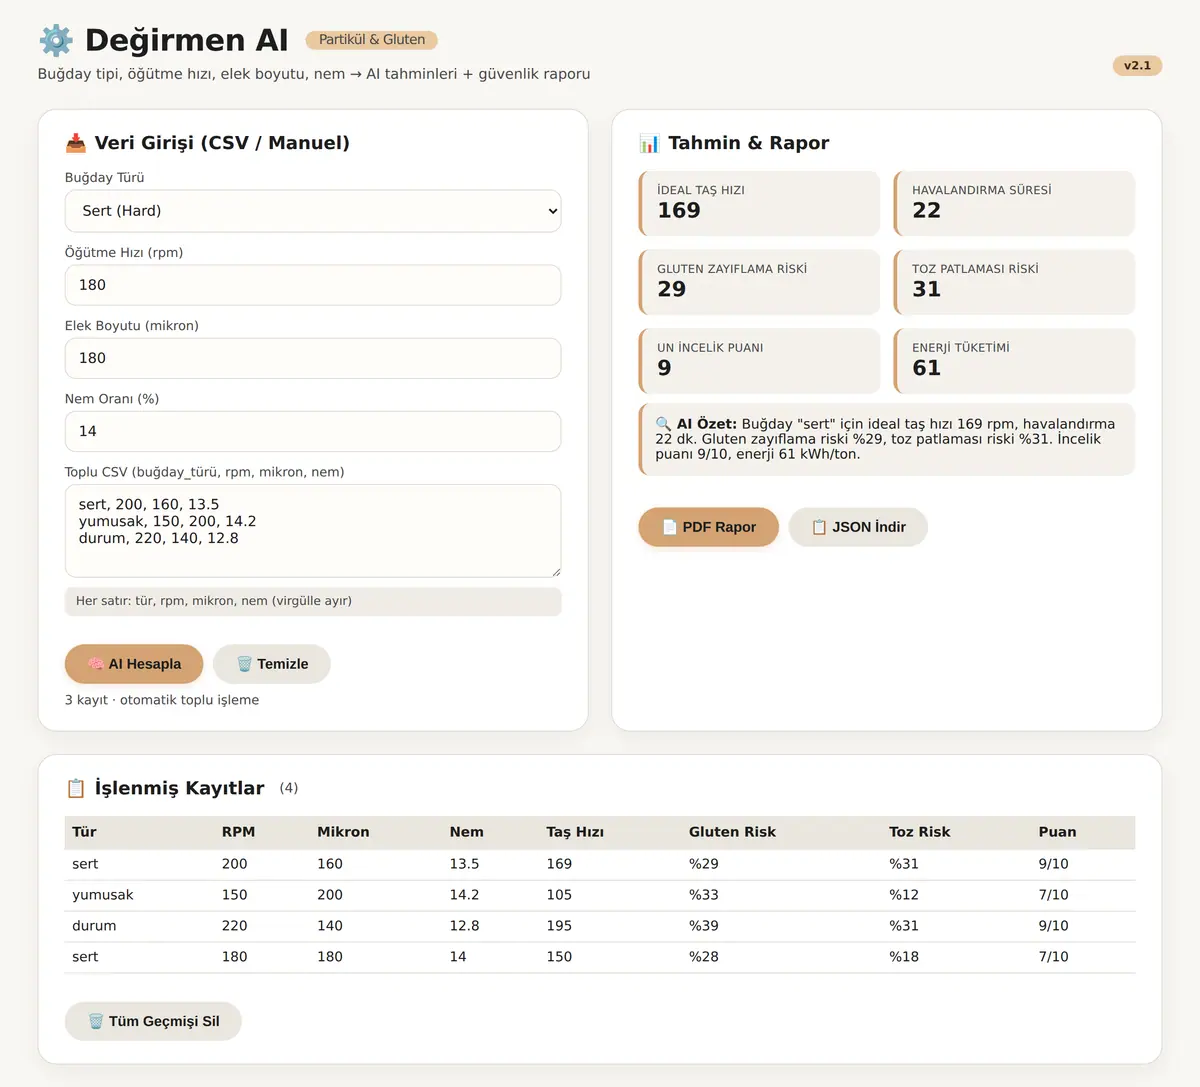The width and height of the screenshot is (1200, 1087).
Task: Click the '3 kayıt' status text
Action: (162, 700)
